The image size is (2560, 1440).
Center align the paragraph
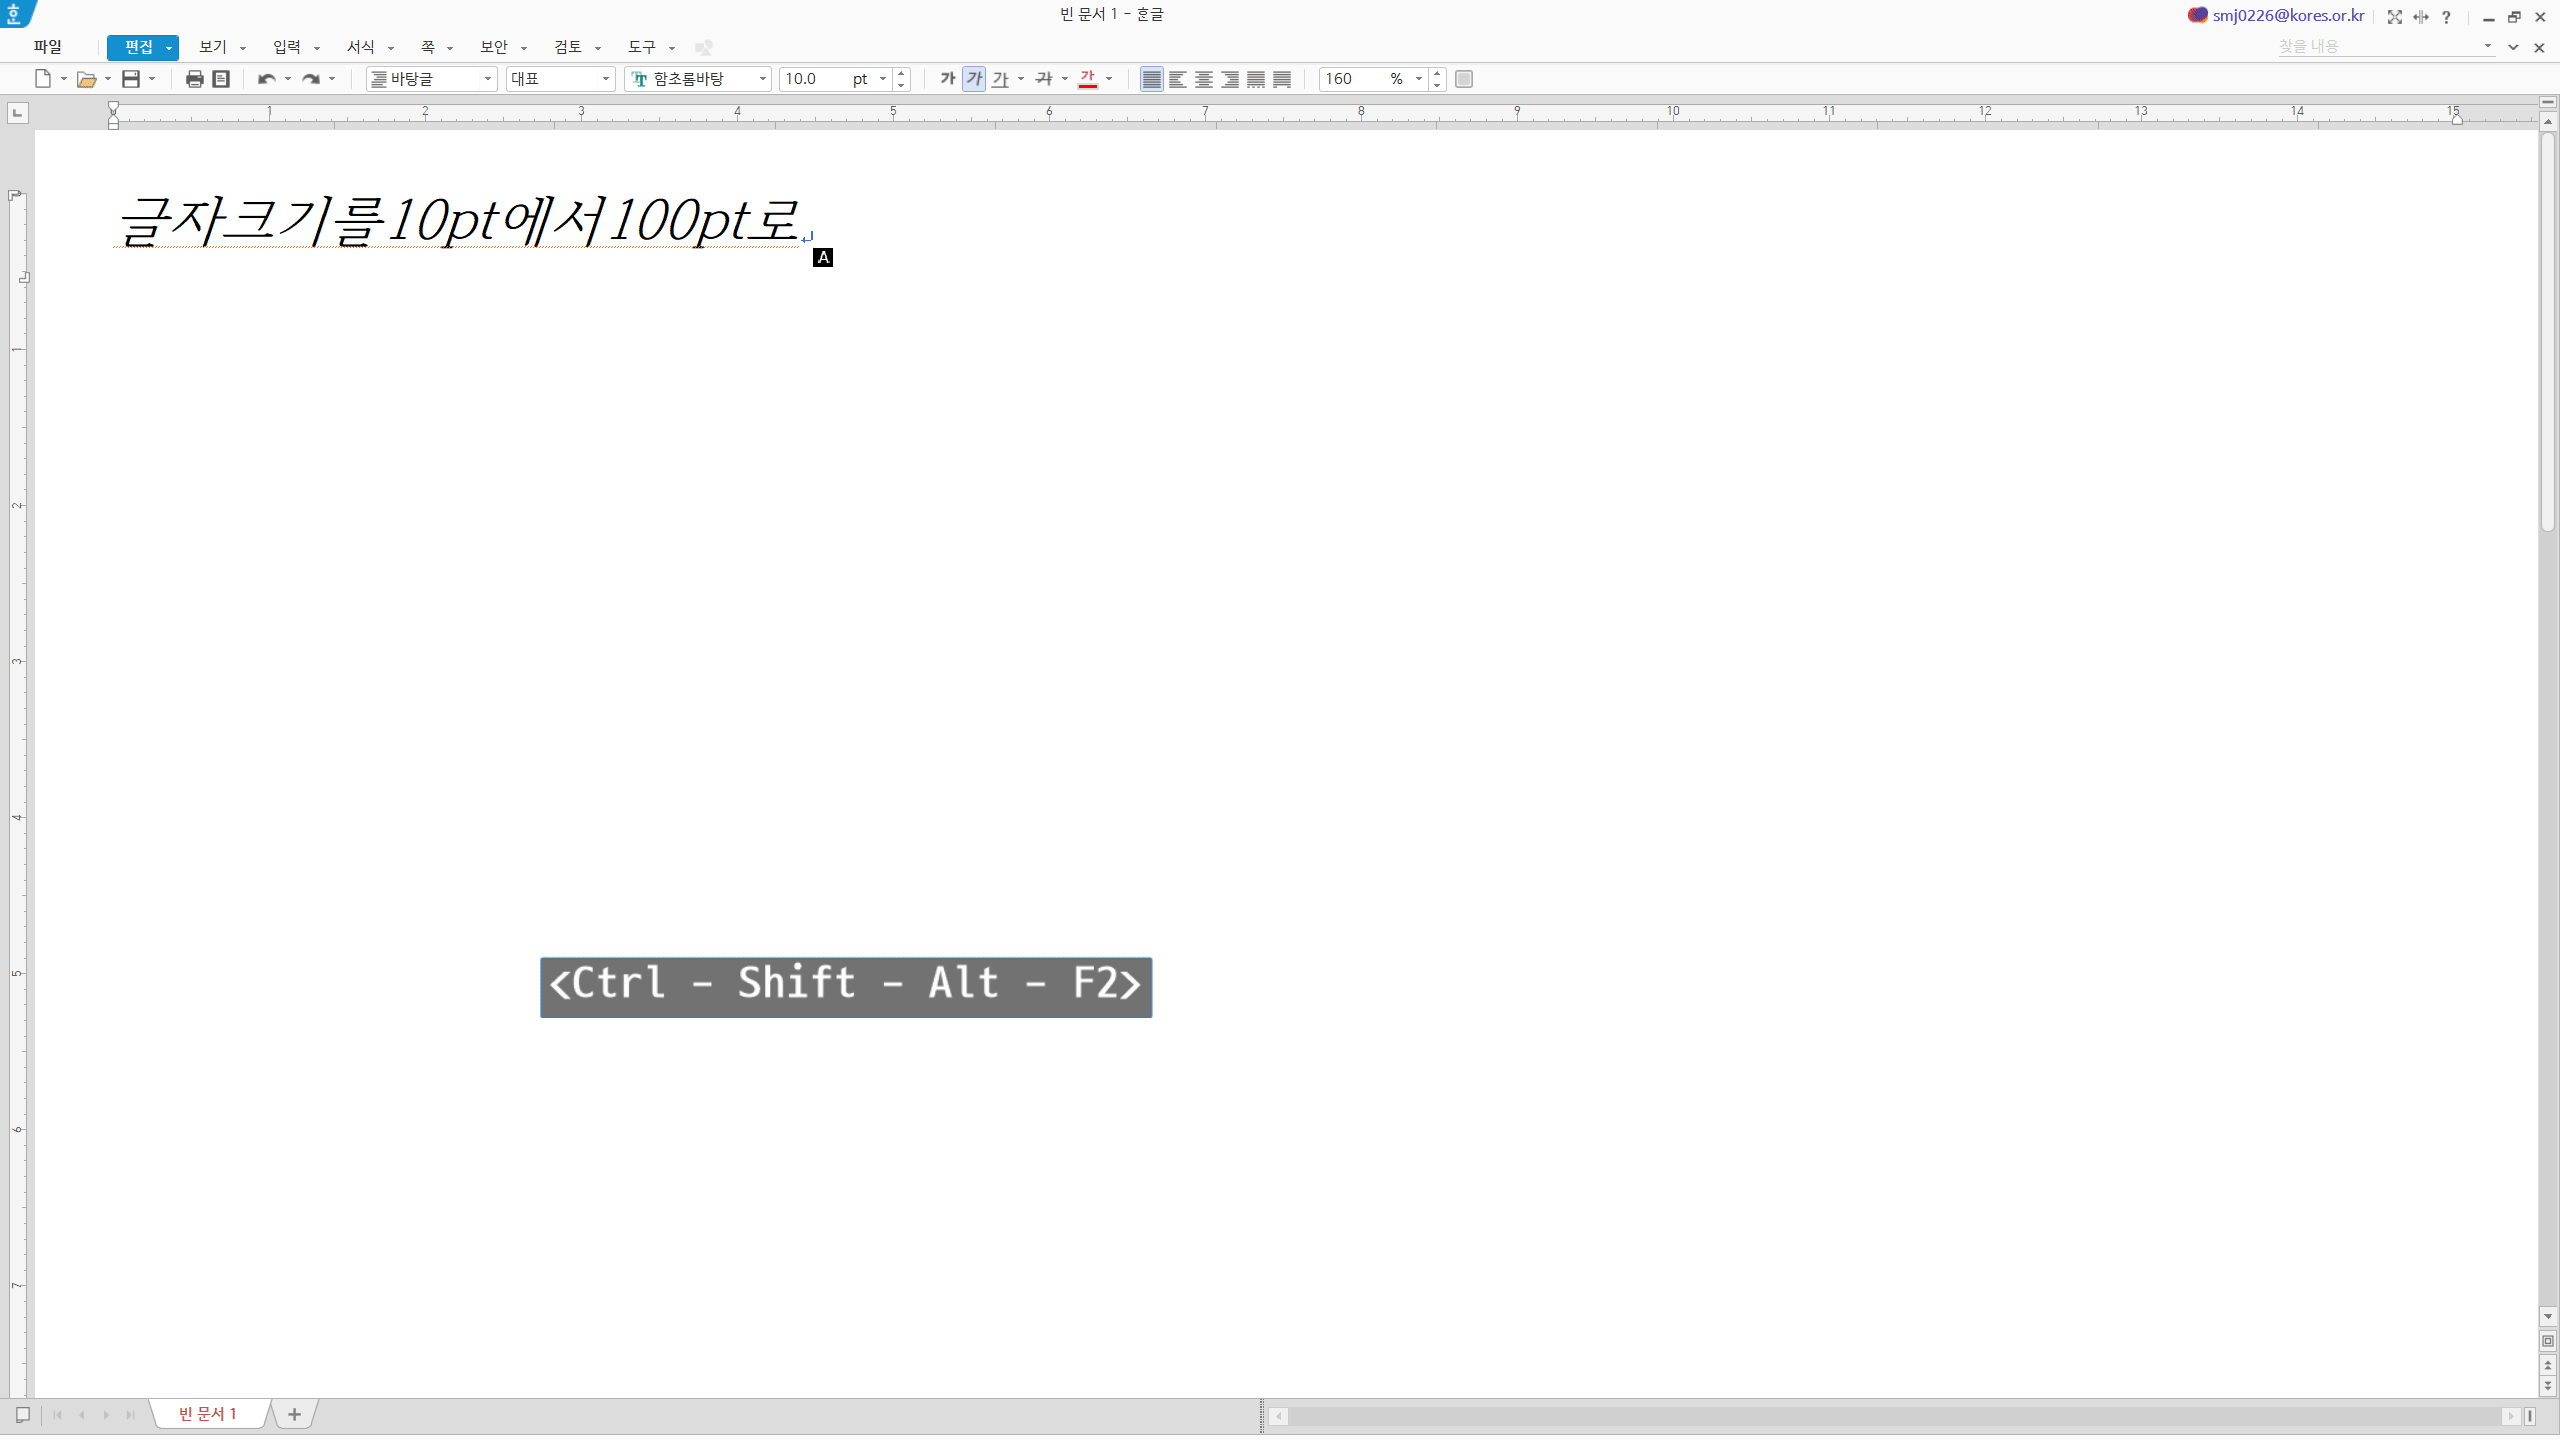[1204, 79]
